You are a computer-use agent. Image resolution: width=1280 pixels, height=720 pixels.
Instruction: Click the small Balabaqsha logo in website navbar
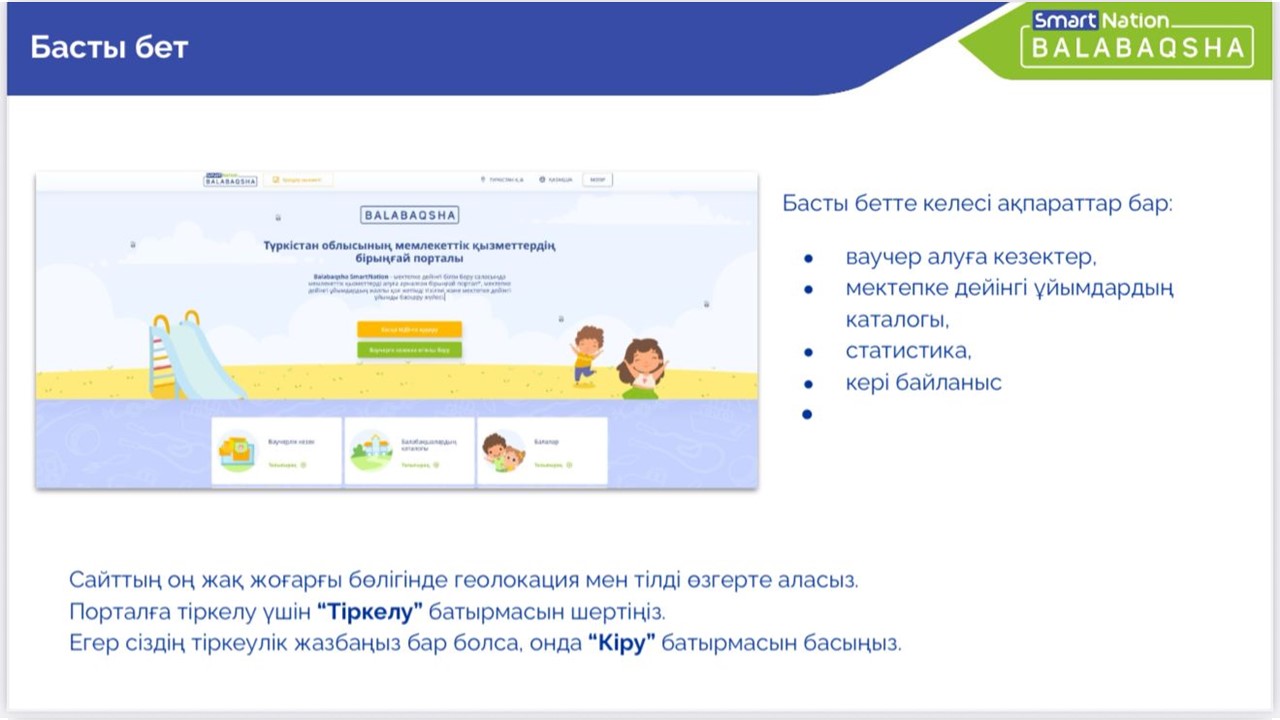click(230, 180)
